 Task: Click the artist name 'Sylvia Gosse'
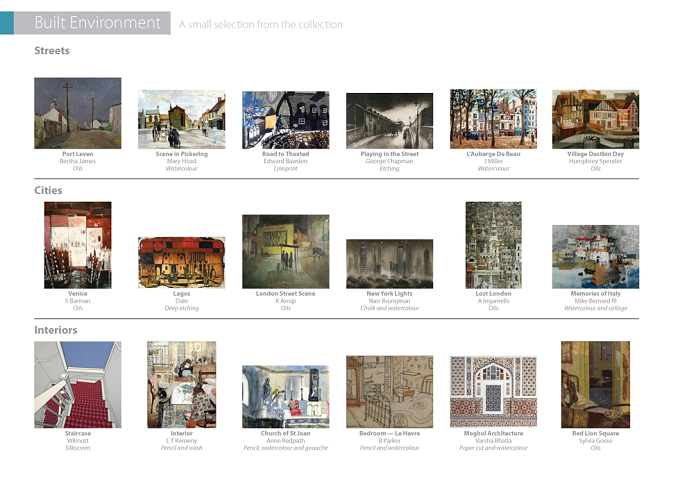595,441
